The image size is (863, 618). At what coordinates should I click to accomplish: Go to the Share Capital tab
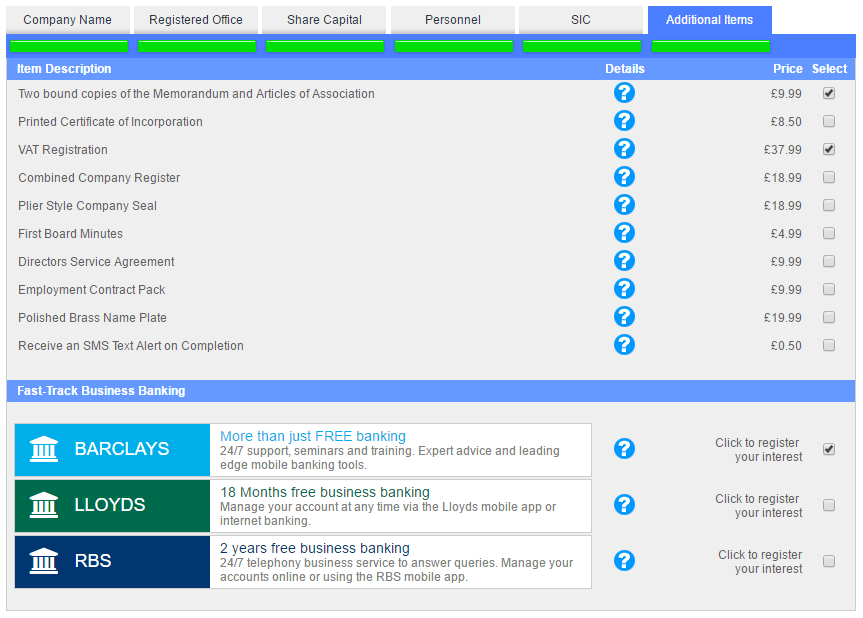324,20
